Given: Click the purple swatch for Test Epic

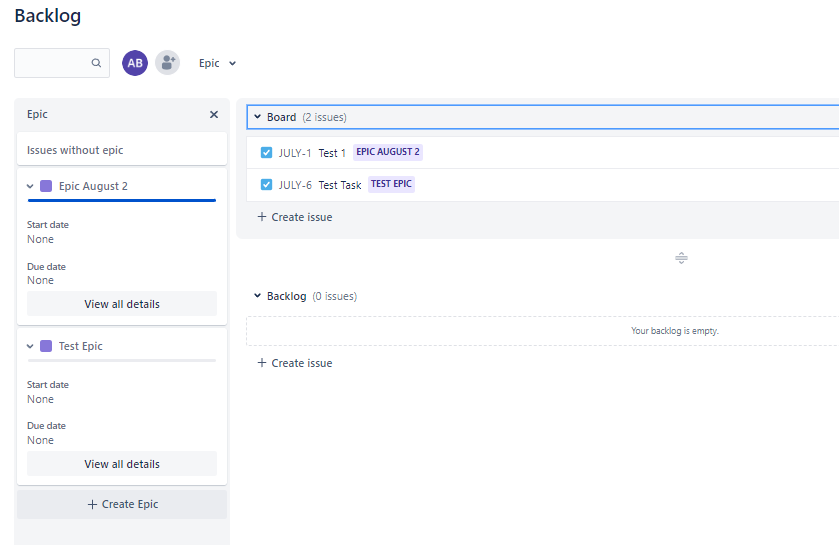Looking at the screenshot, I should pyautogui.click(x=46, y=346).
